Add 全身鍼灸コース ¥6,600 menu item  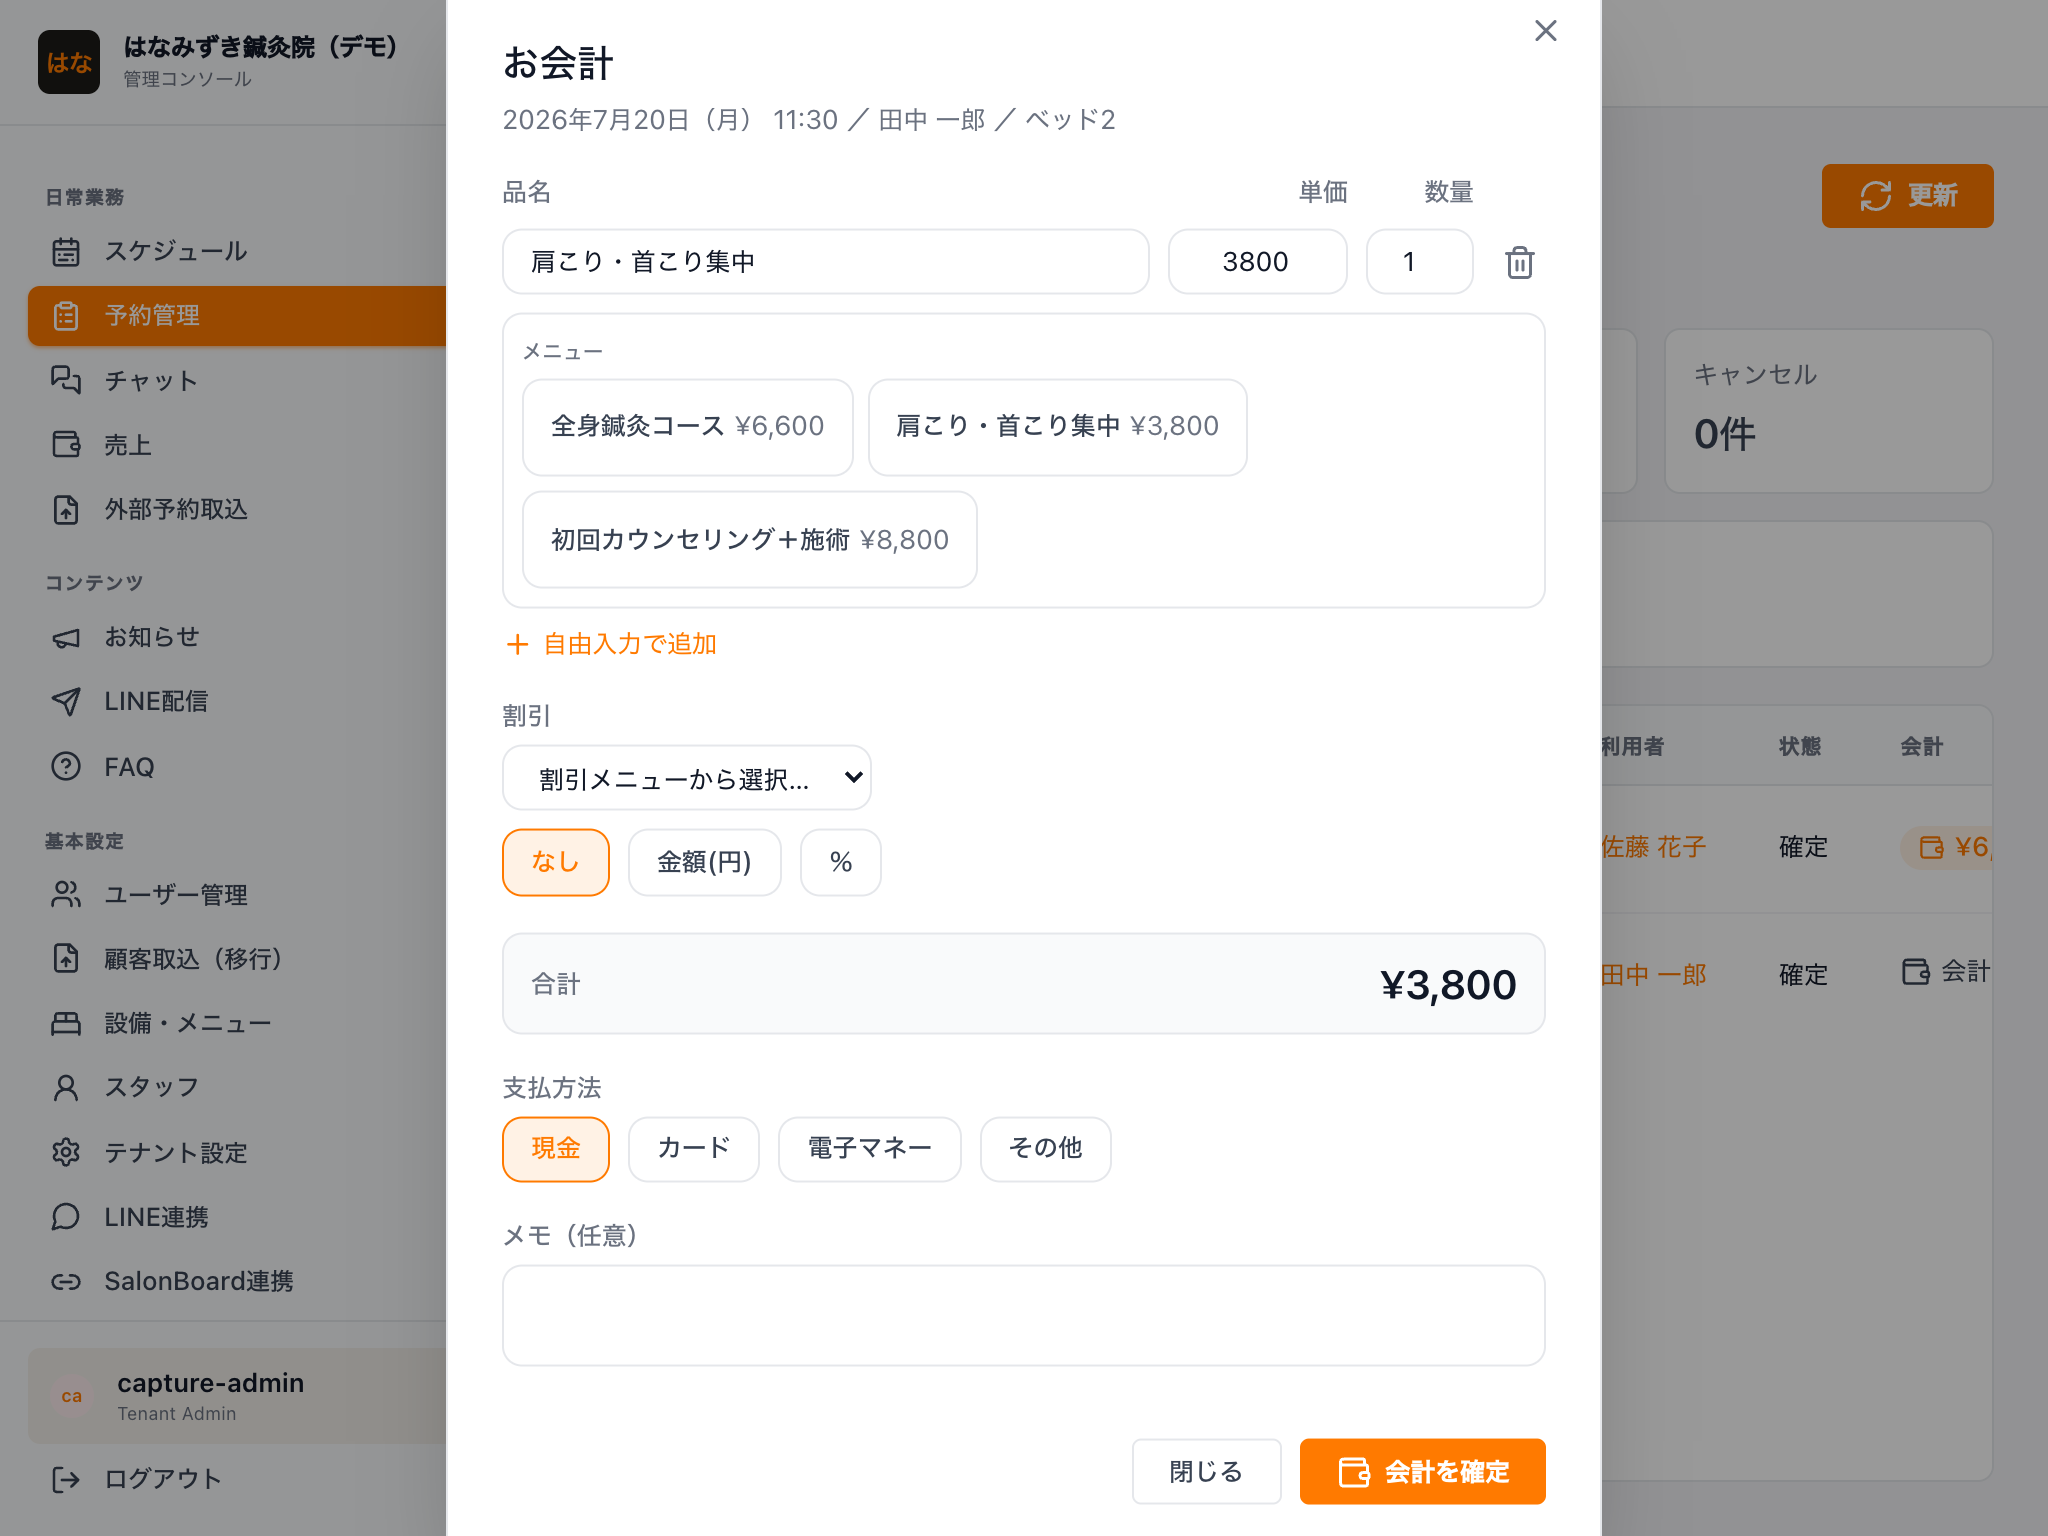pyautogui.click(x=688, y=427)
